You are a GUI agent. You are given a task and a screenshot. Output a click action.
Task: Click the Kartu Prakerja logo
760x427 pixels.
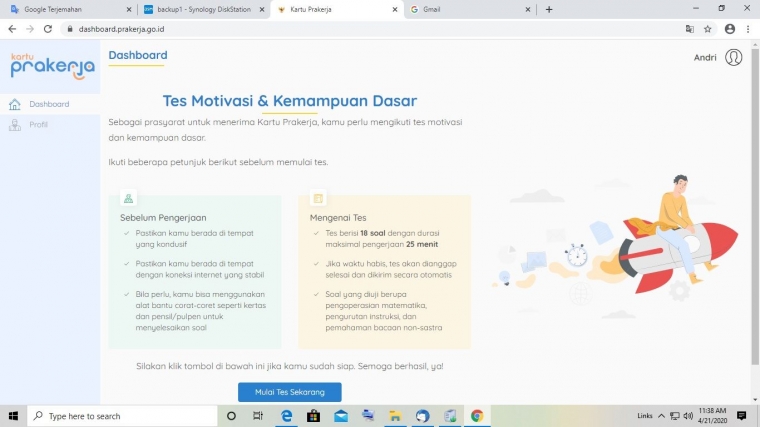(x=52, y=66)
